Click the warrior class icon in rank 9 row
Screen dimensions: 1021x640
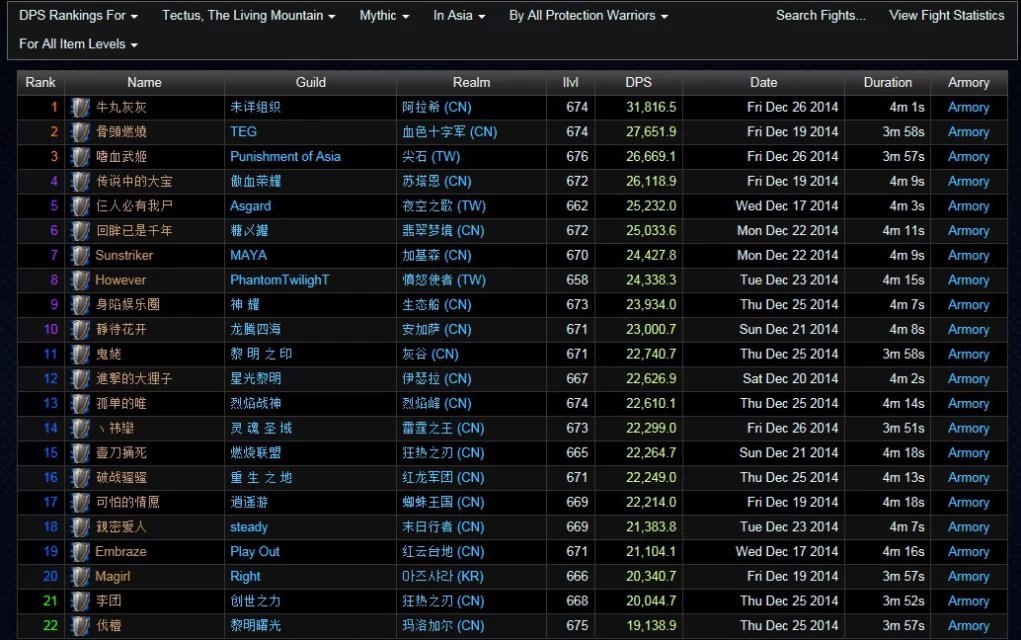point(80,305)
